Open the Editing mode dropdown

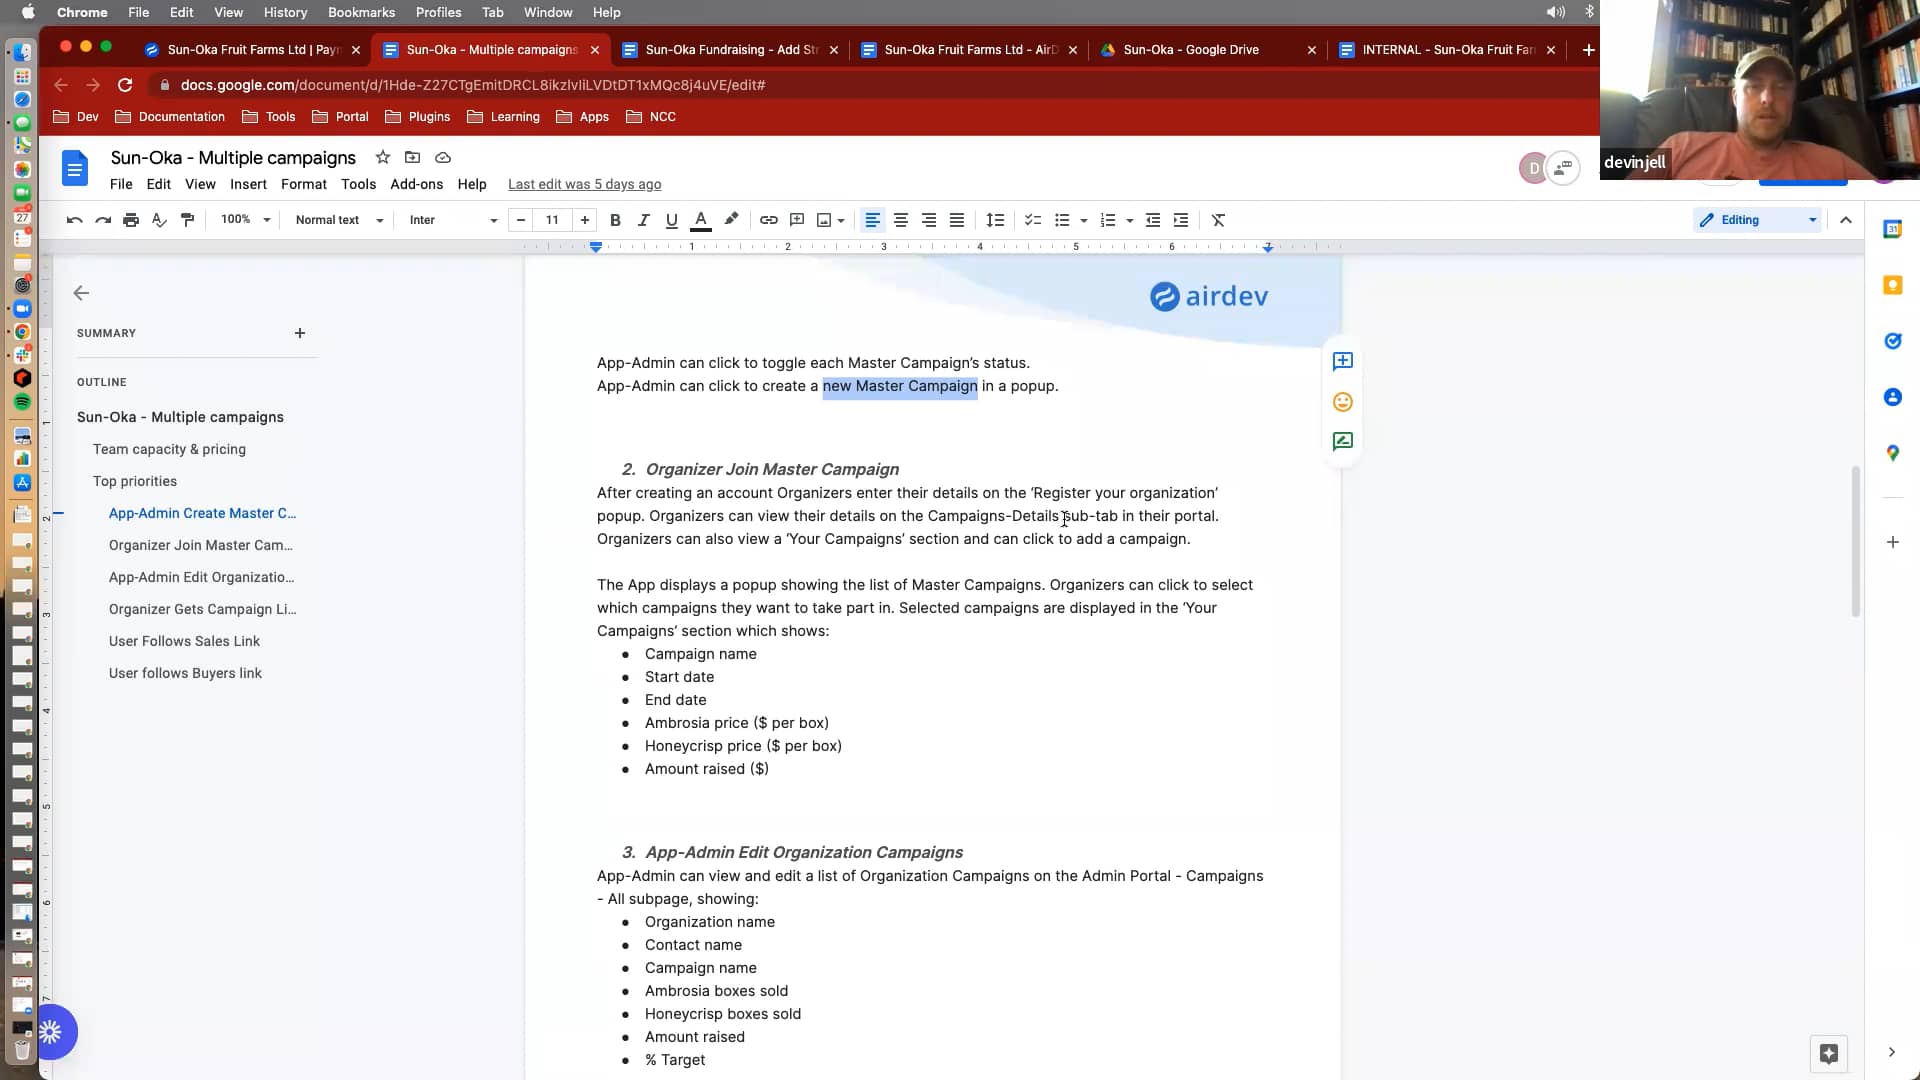pyautogui.click(x=1758, y=220)
